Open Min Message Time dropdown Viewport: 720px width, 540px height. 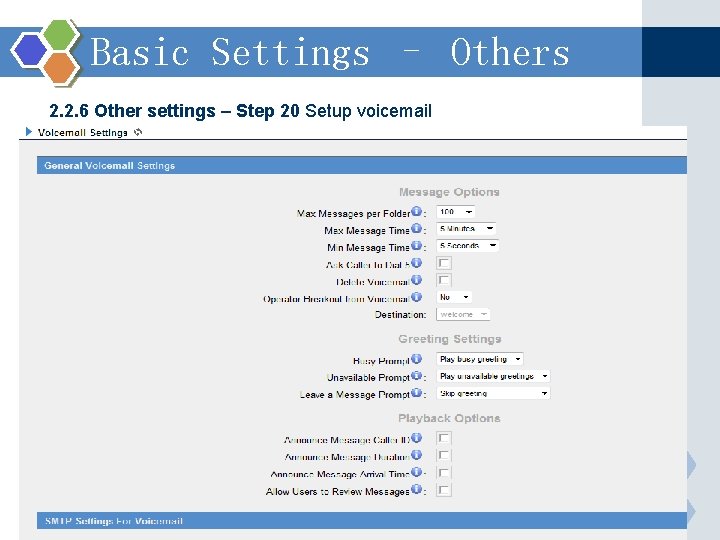point(467,246)
